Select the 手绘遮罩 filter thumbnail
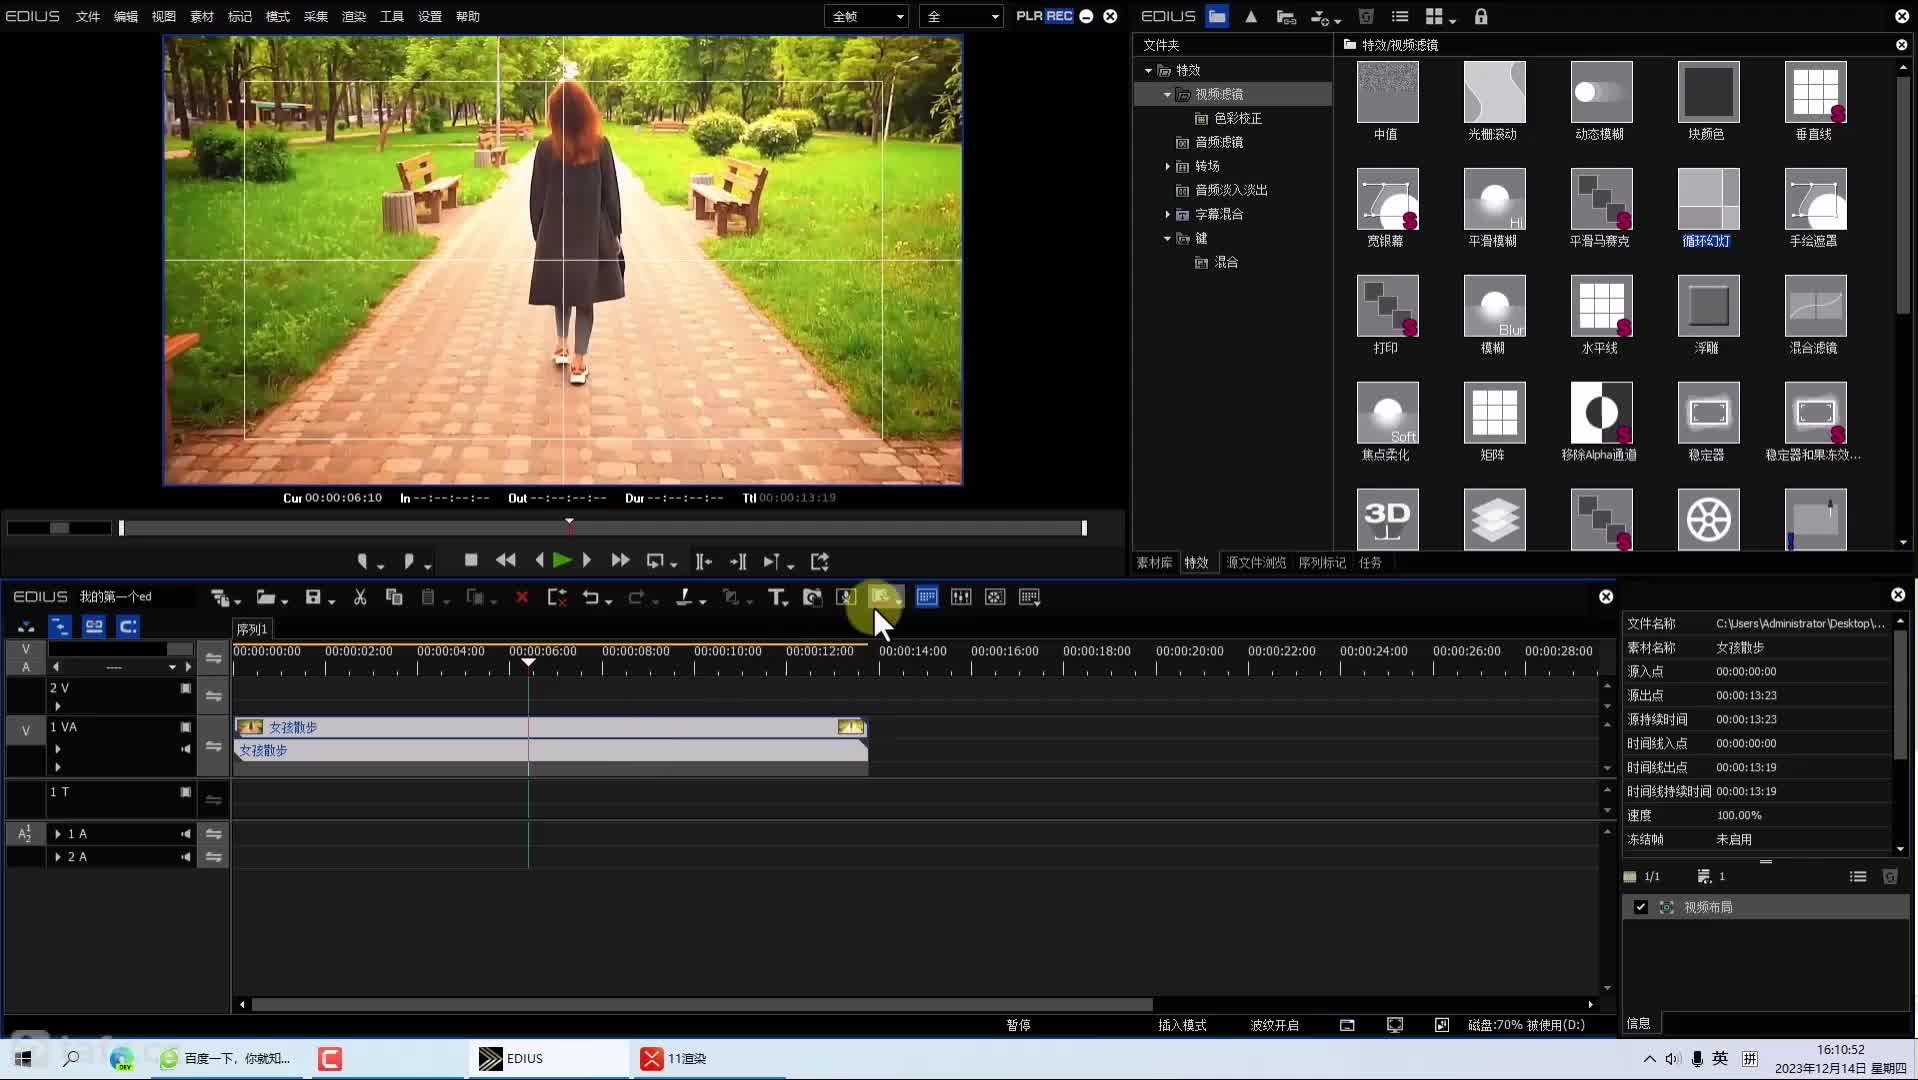 click(x=1815, y=200)
